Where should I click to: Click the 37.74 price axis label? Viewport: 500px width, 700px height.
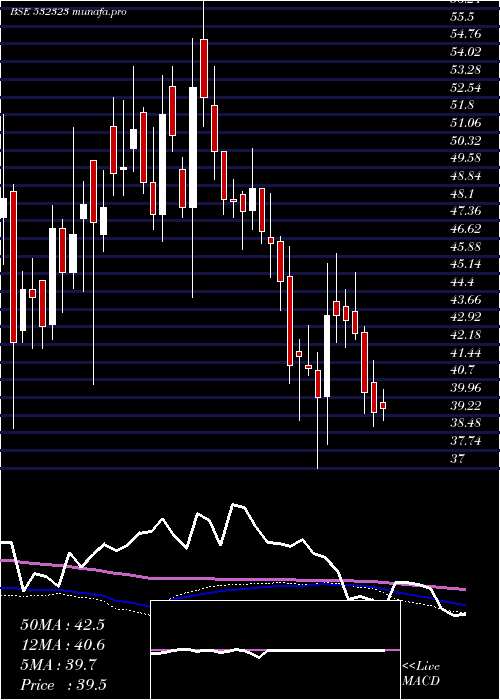(x=466, y=441)
